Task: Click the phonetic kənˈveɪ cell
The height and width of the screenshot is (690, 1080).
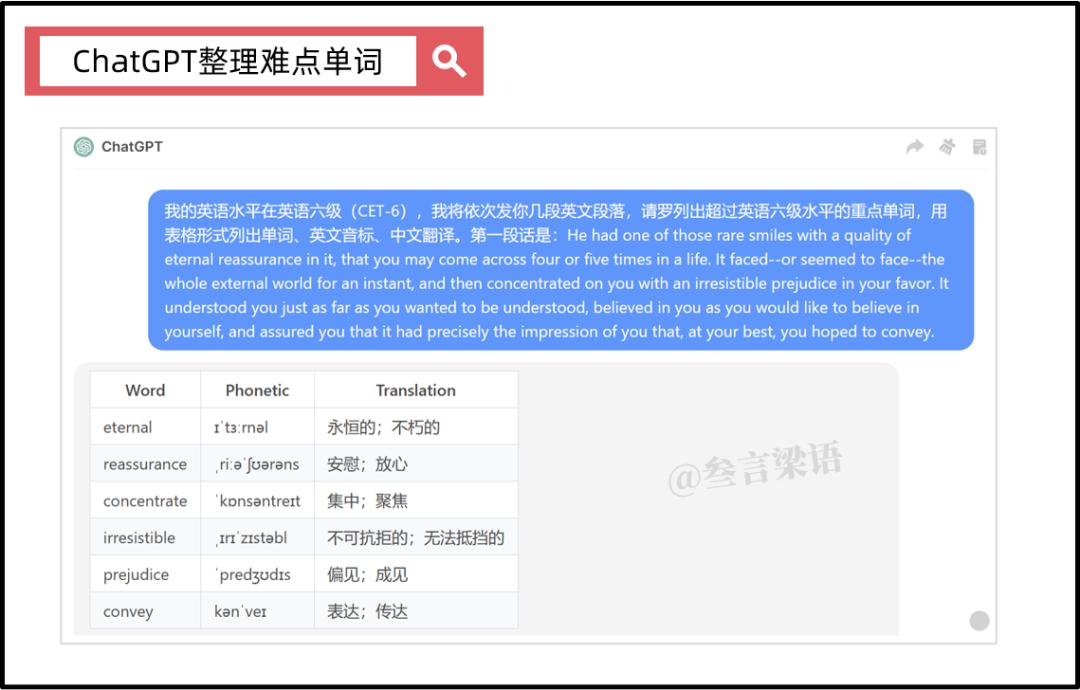Action: [257, 611]
